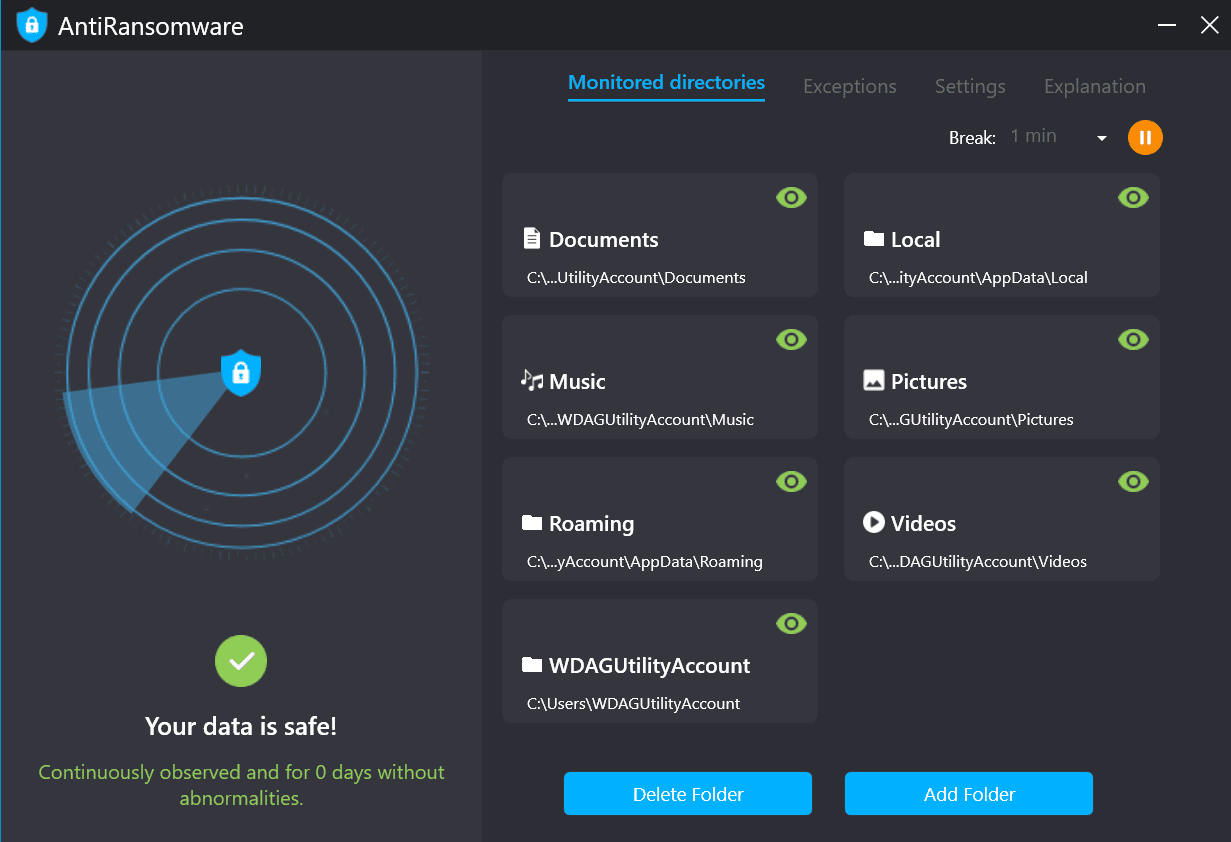Viewport: 1231px width, 842px height.
Task: Click the Videos play icon
Action: 874,522
